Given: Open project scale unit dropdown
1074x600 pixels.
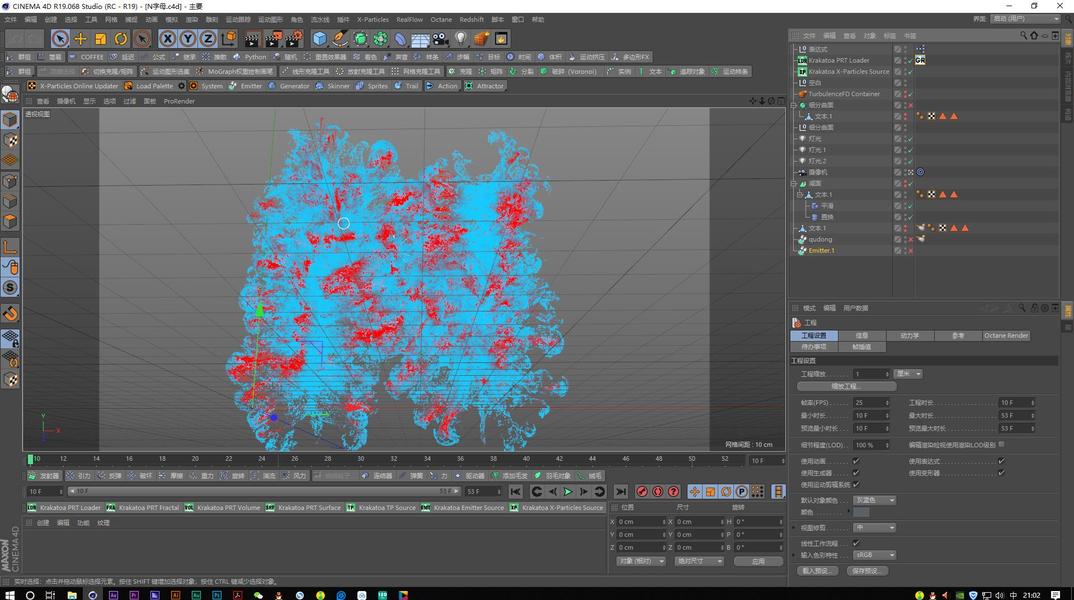Looking at the screenshot, I should [909, 374].
